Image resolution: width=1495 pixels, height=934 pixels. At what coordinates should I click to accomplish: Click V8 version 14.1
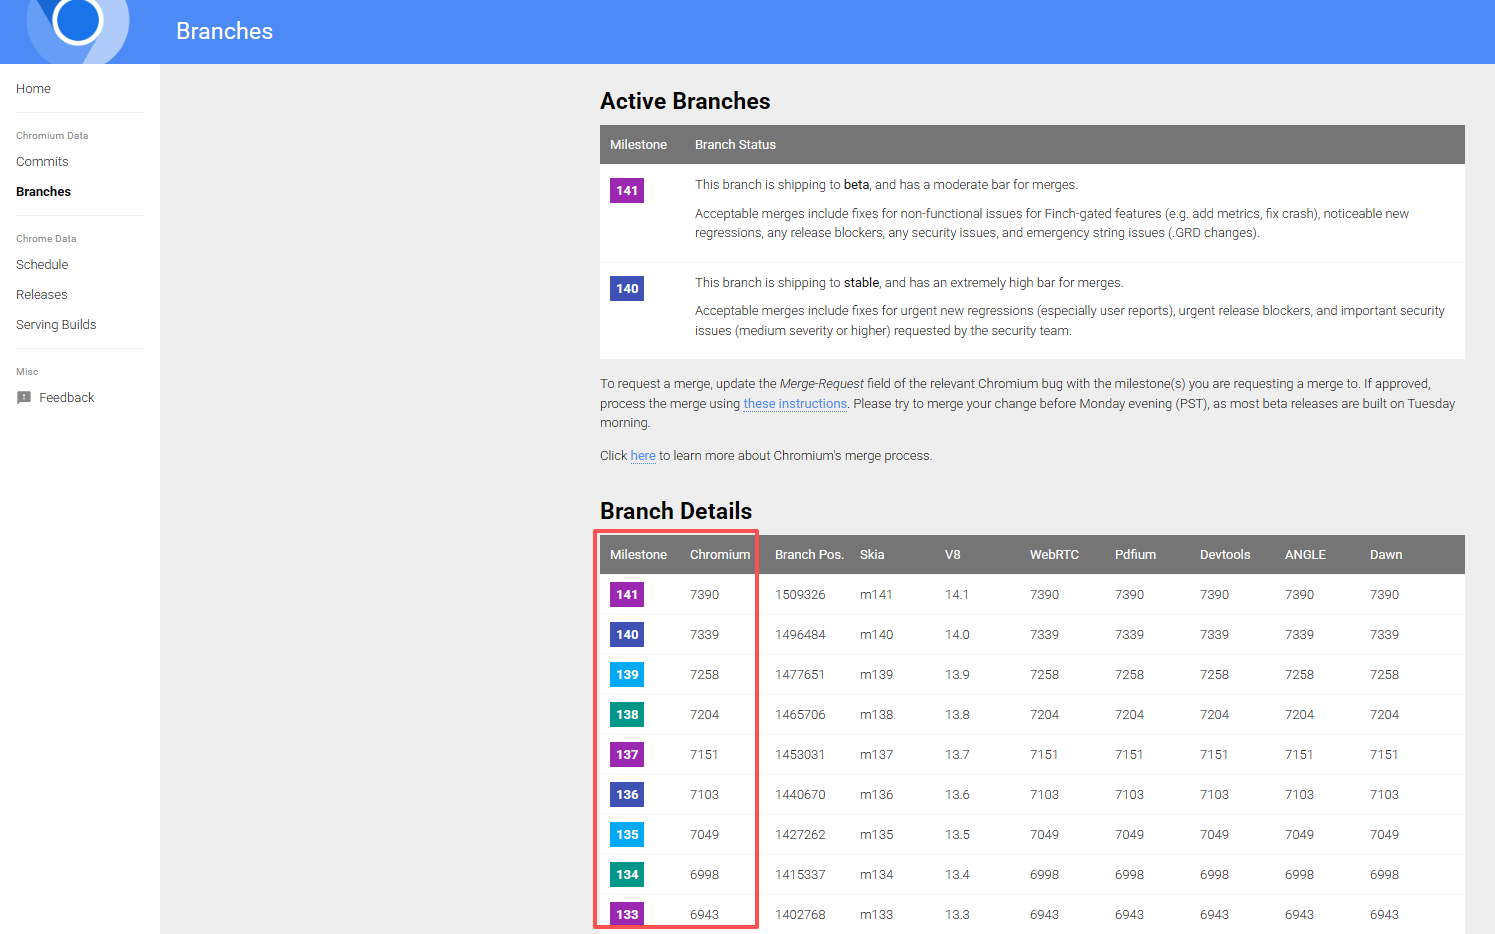(x=957, y=595)
